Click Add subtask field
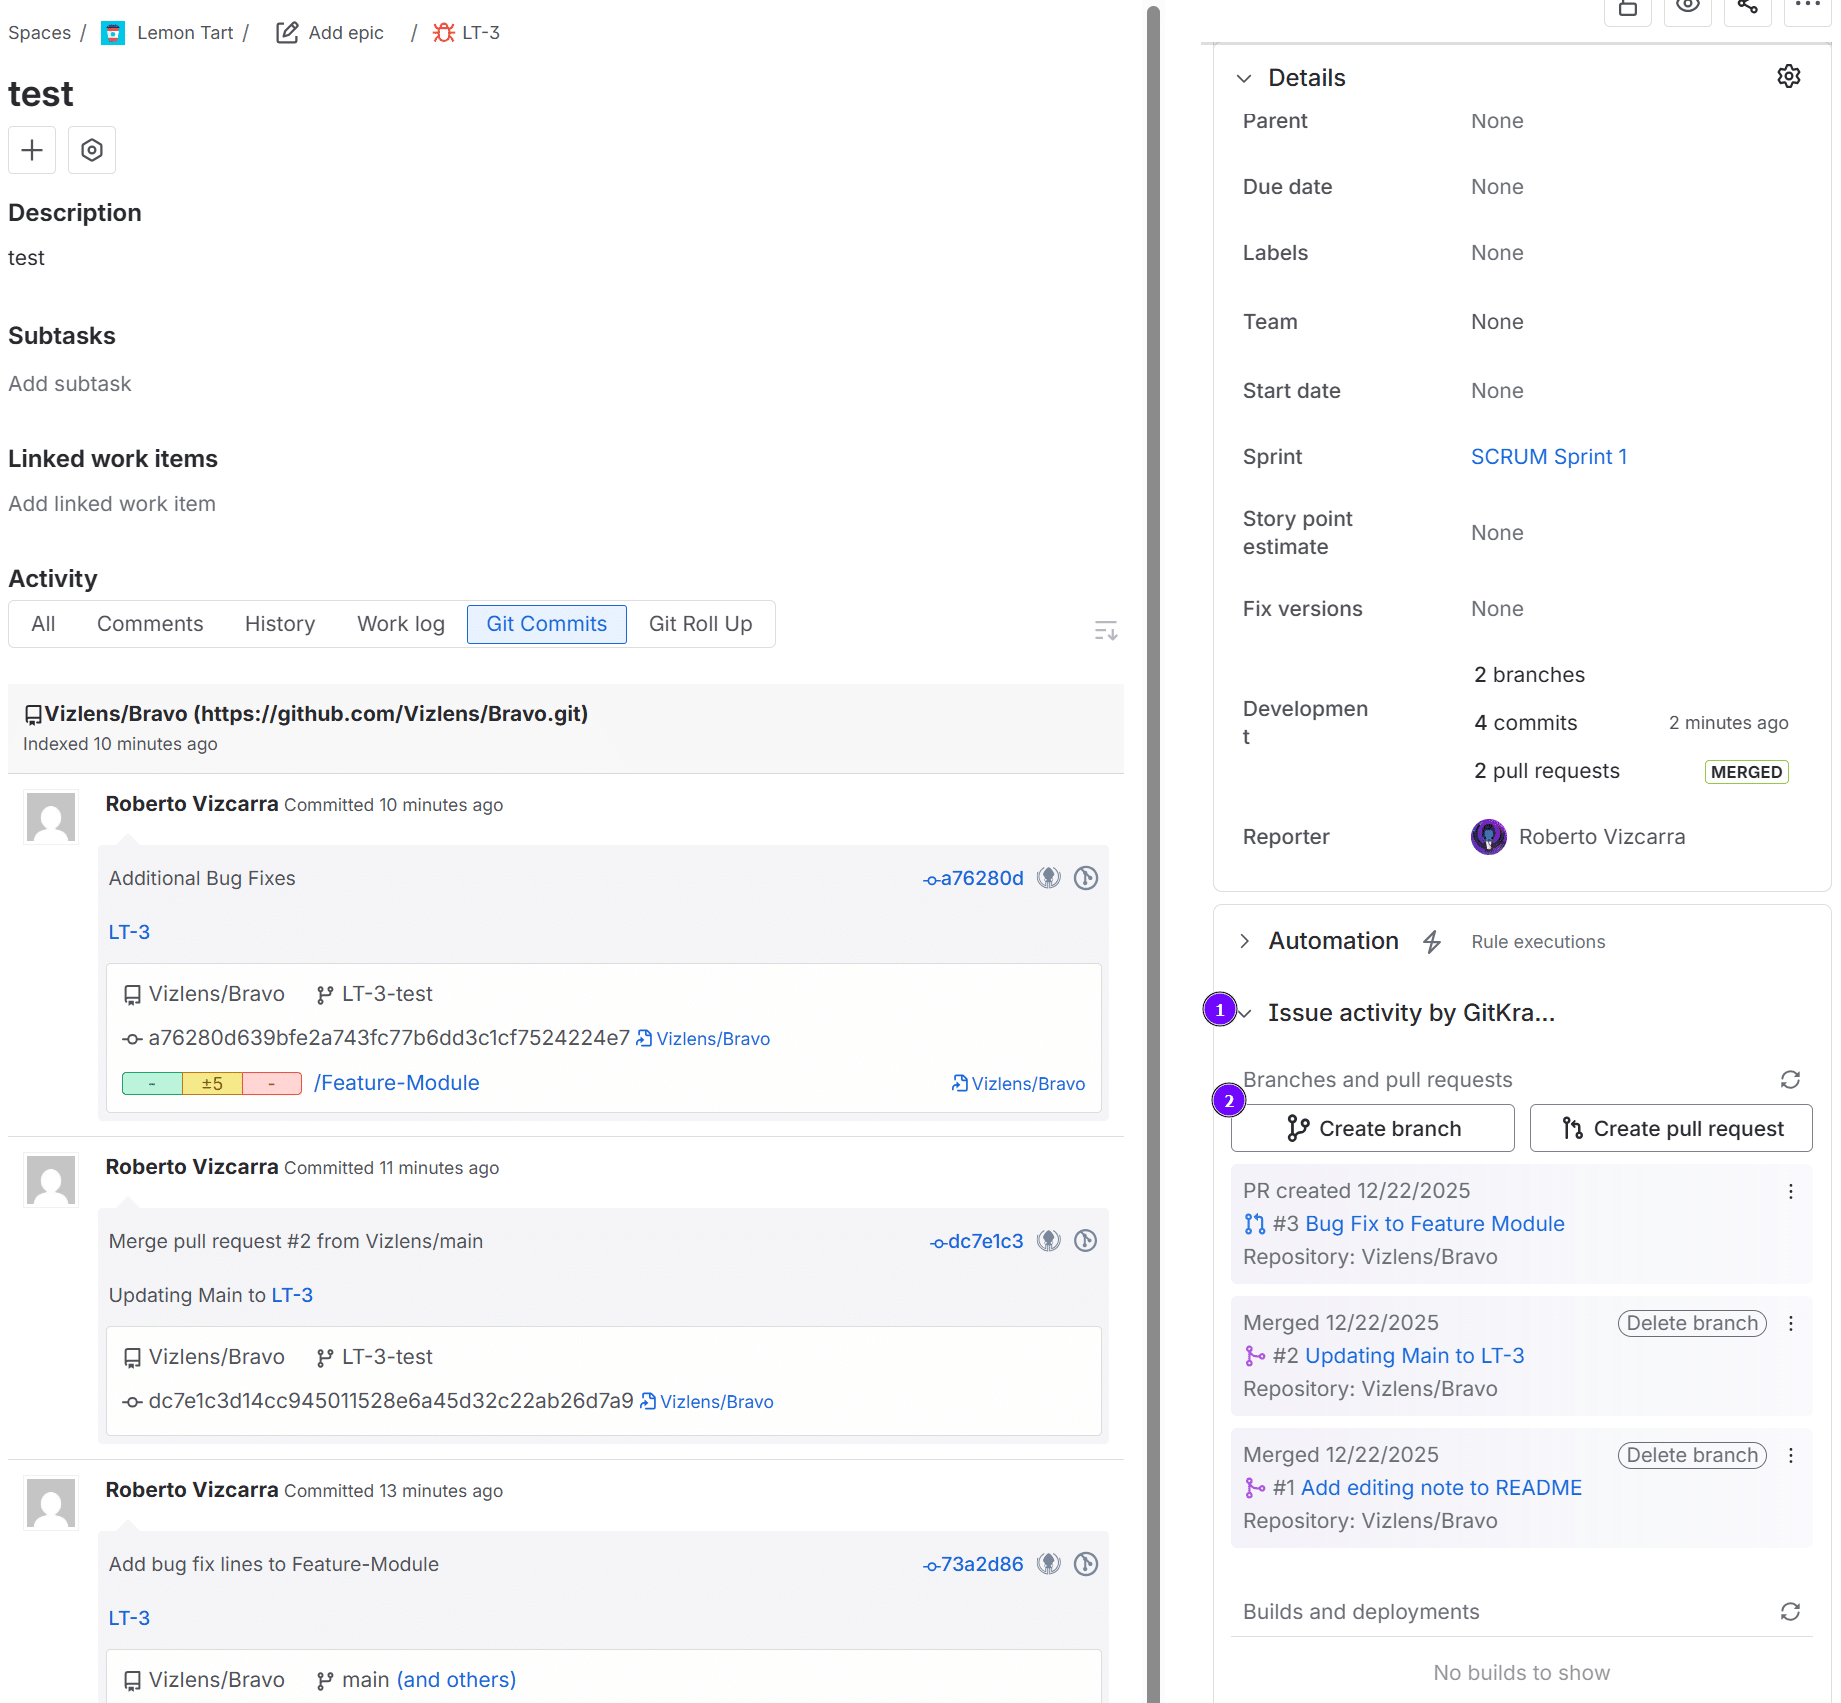1841x1703 pixels. [70, 384]
